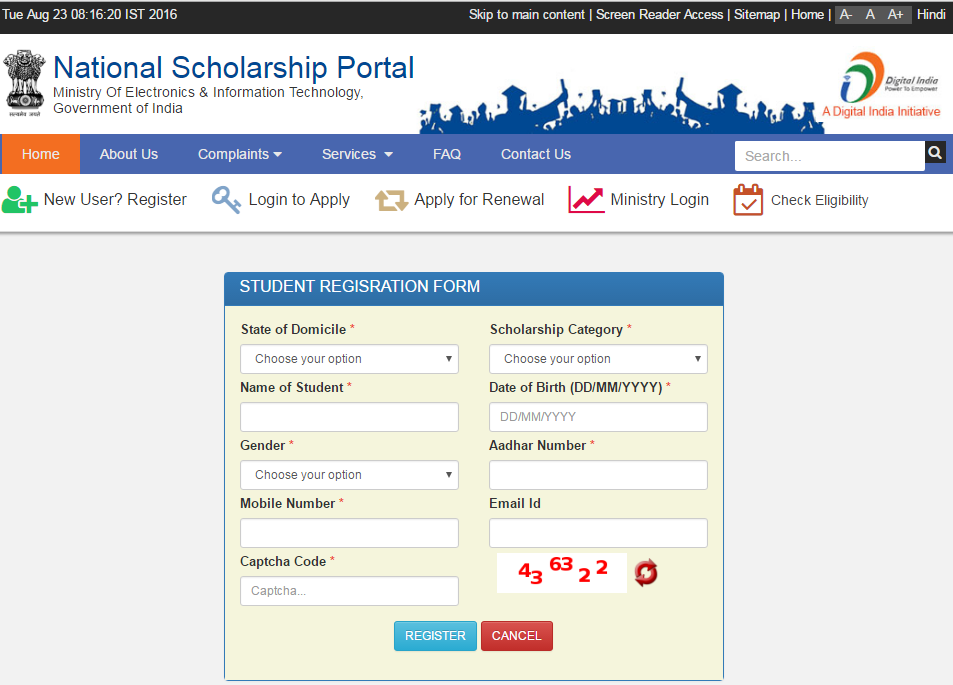Screen dimensions: 953x685
Task: Click Skip to main content link
Action: [x=526, y=15]
